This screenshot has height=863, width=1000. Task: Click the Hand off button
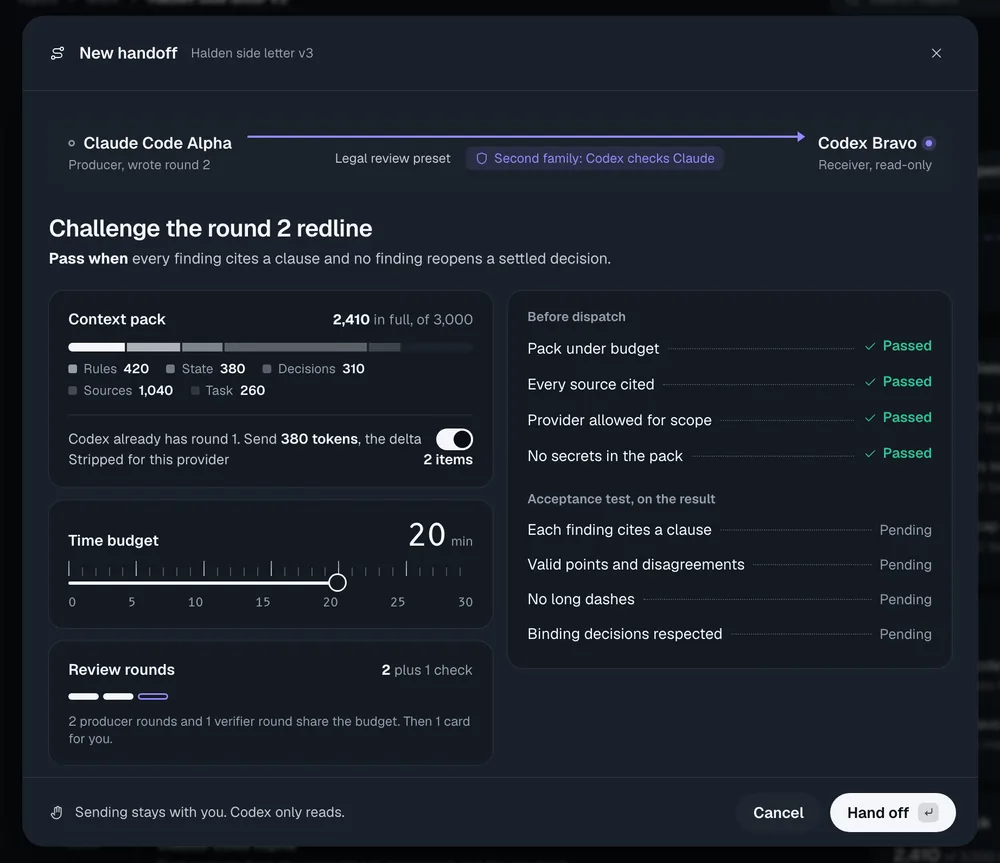coord(892,813)
